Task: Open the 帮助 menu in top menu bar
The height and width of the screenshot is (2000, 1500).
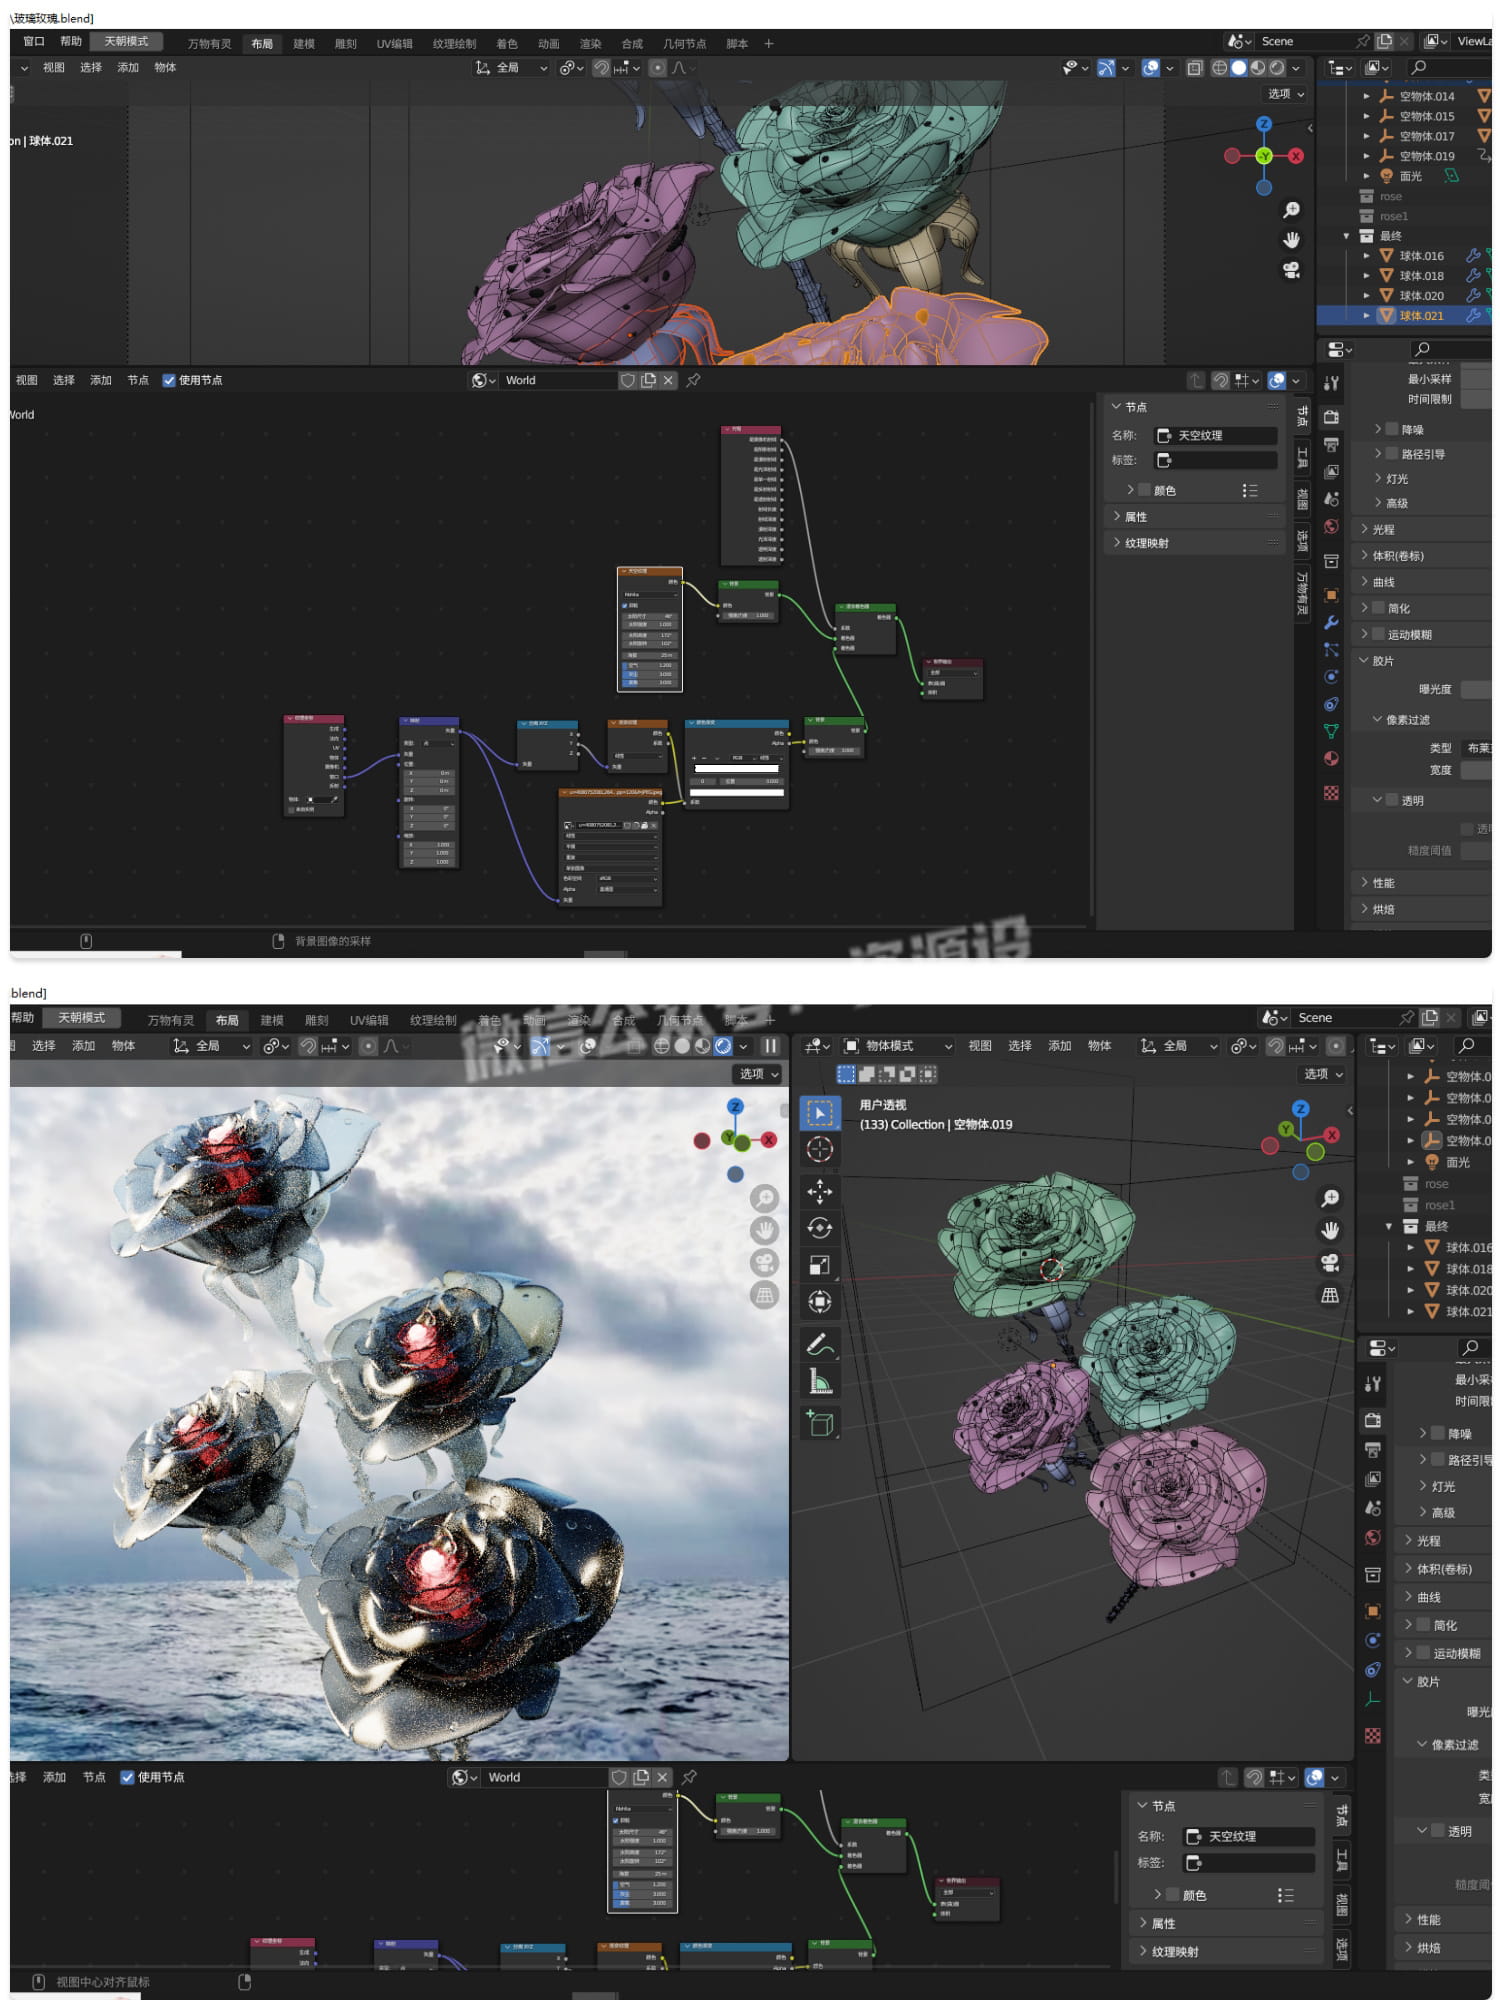Action: (x=71, y=42)
